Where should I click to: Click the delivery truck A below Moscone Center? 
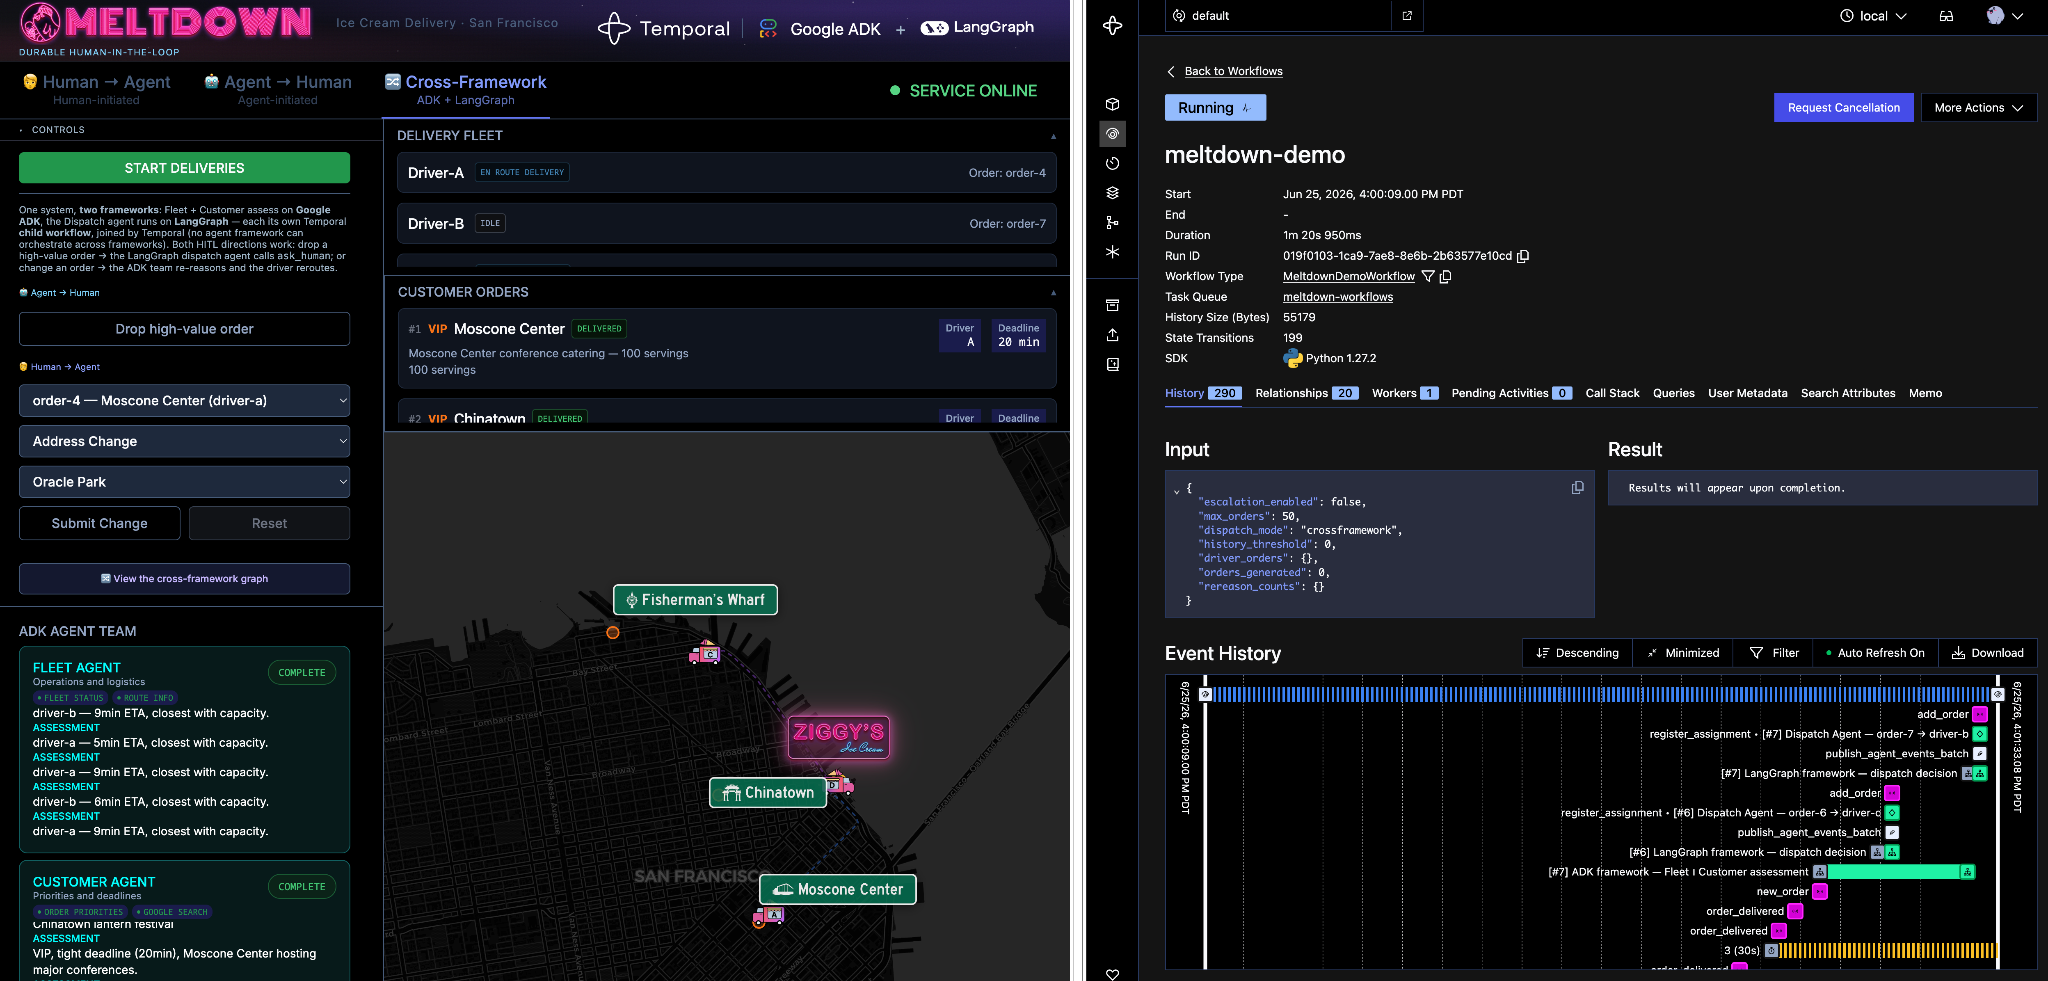point(768,915)
